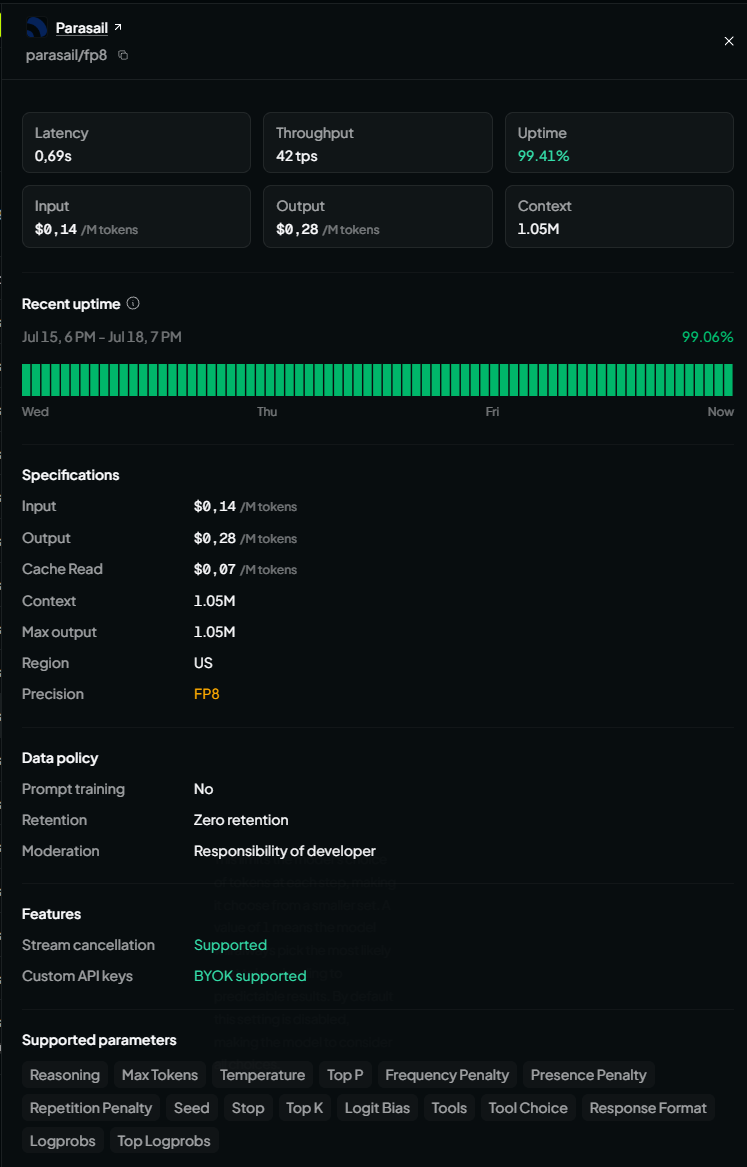The height and width of the screenshot is (1167, 747).
Task: Click the Context 1.05M card
Action: 620,217
